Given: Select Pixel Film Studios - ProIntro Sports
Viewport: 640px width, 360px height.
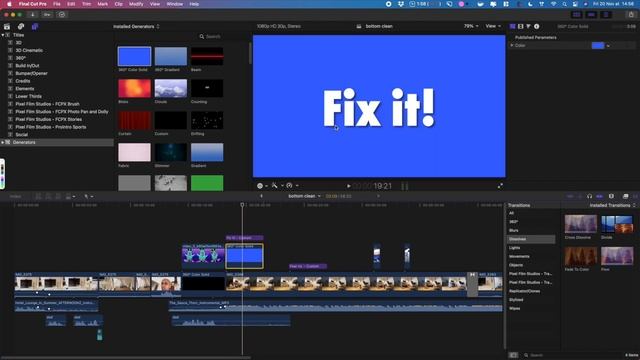Looking at the screenshot, I should pos(51,127).
